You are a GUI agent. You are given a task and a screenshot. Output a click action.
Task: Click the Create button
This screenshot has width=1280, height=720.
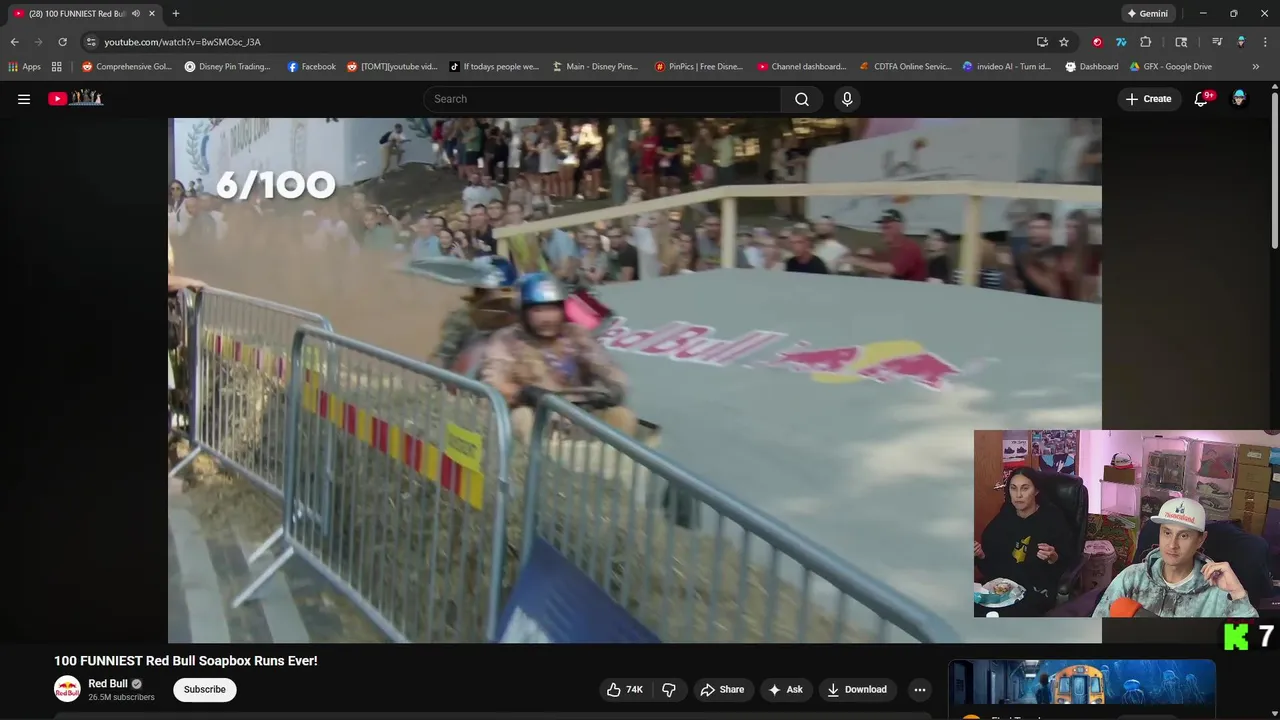click(x=1148, y=99)
